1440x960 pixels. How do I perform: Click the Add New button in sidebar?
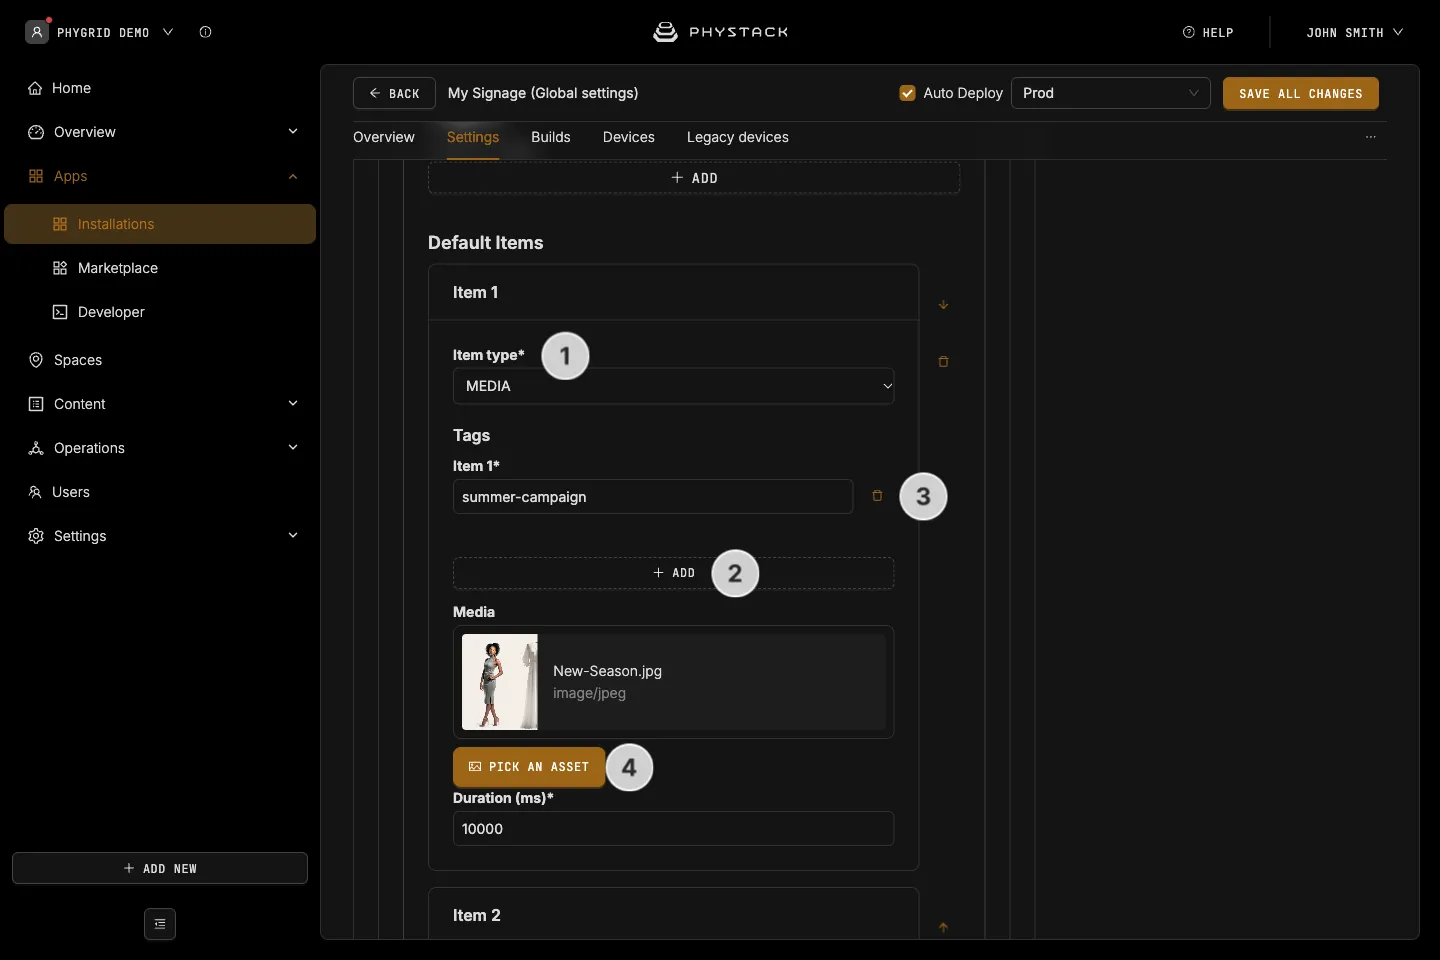pos(160,868)
